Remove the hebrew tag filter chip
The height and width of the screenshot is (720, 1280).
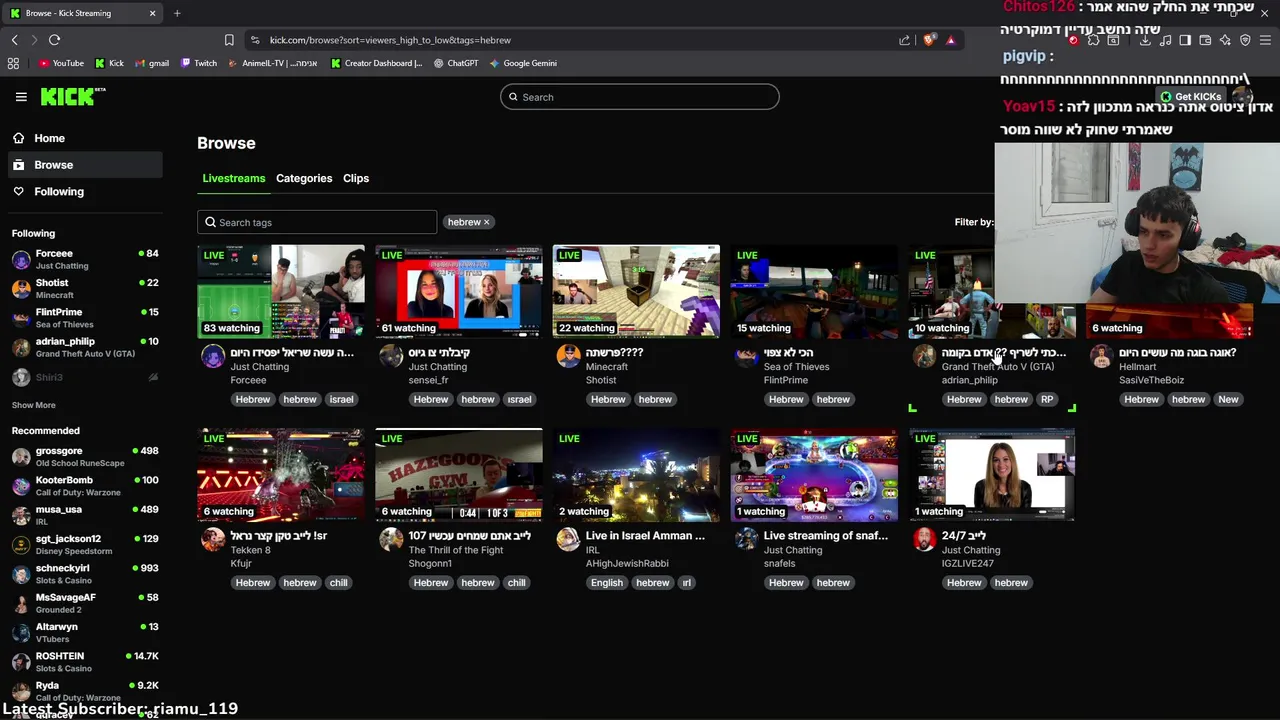487,222
